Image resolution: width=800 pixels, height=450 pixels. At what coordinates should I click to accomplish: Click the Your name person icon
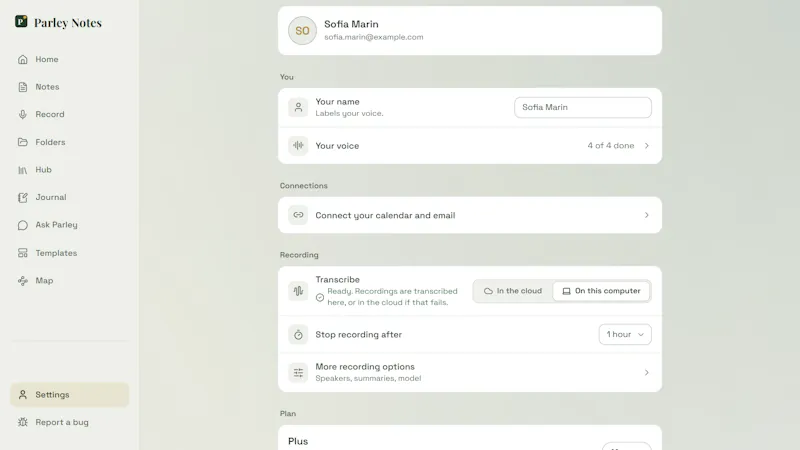pyautogui.click(x=298, y=107)
